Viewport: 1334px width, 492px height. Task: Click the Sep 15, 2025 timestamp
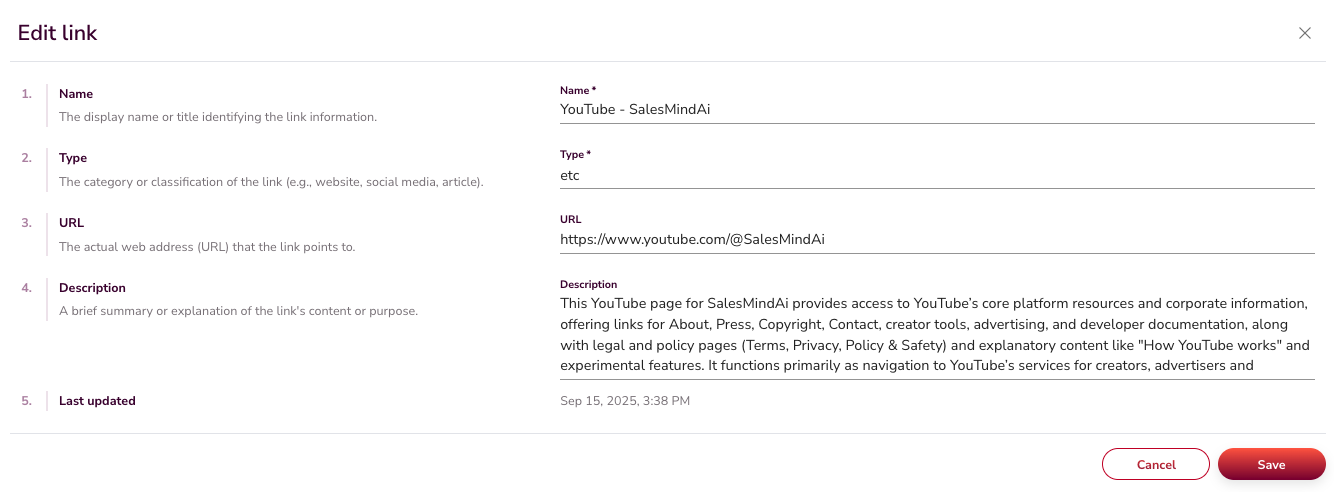click(x=625, y=401)
